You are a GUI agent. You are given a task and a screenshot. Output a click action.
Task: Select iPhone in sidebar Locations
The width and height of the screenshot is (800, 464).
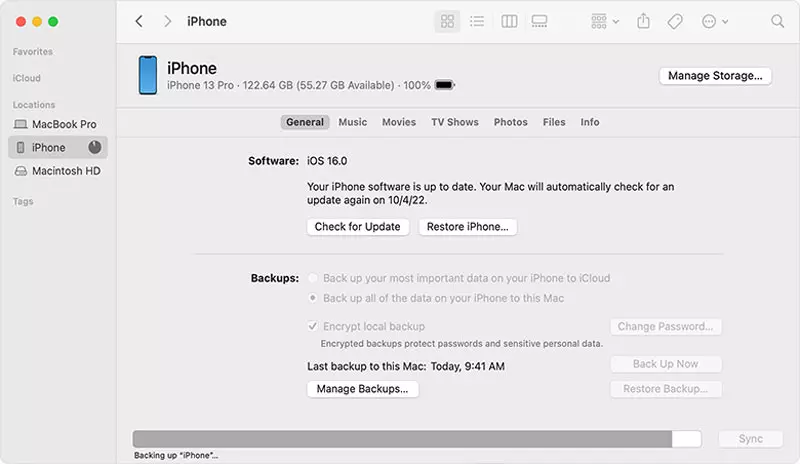pyautogui.click(x=58, y=148)
